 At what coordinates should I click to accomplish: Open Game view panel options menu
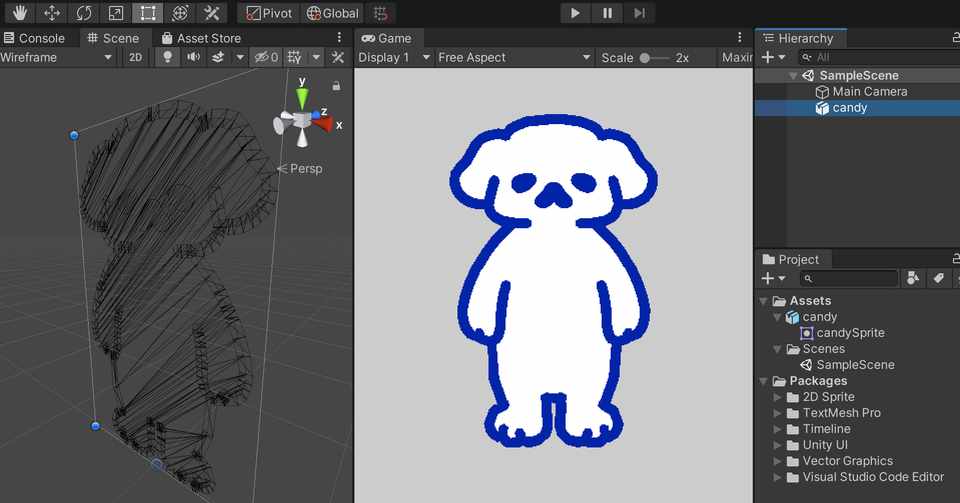740,38
